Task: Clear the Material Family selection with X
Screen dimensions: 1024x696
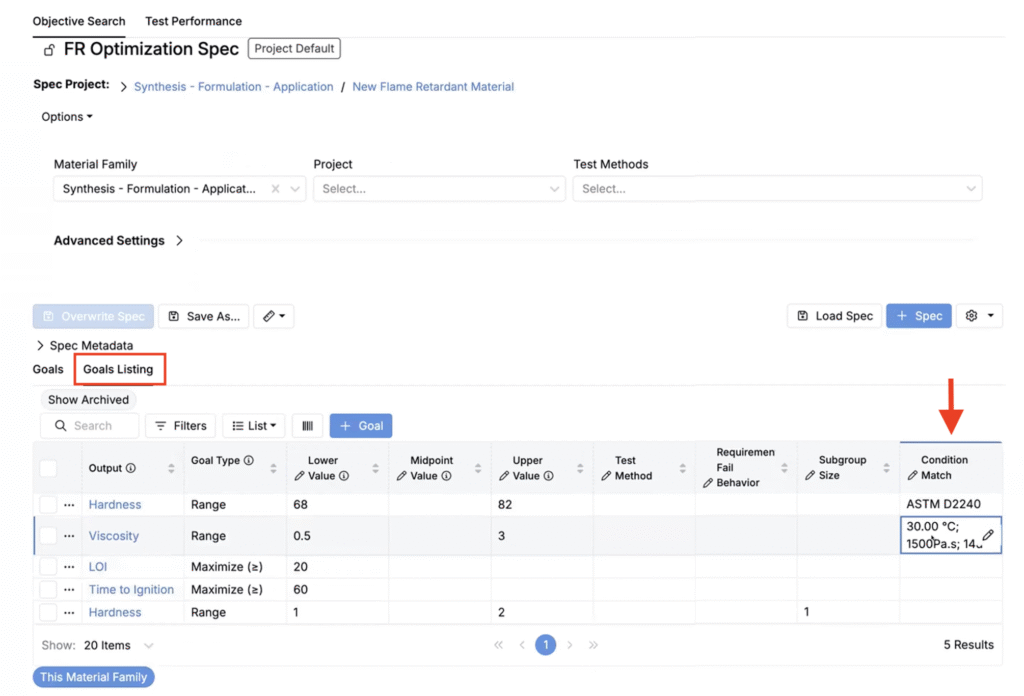Action: (x=276, y=189)
